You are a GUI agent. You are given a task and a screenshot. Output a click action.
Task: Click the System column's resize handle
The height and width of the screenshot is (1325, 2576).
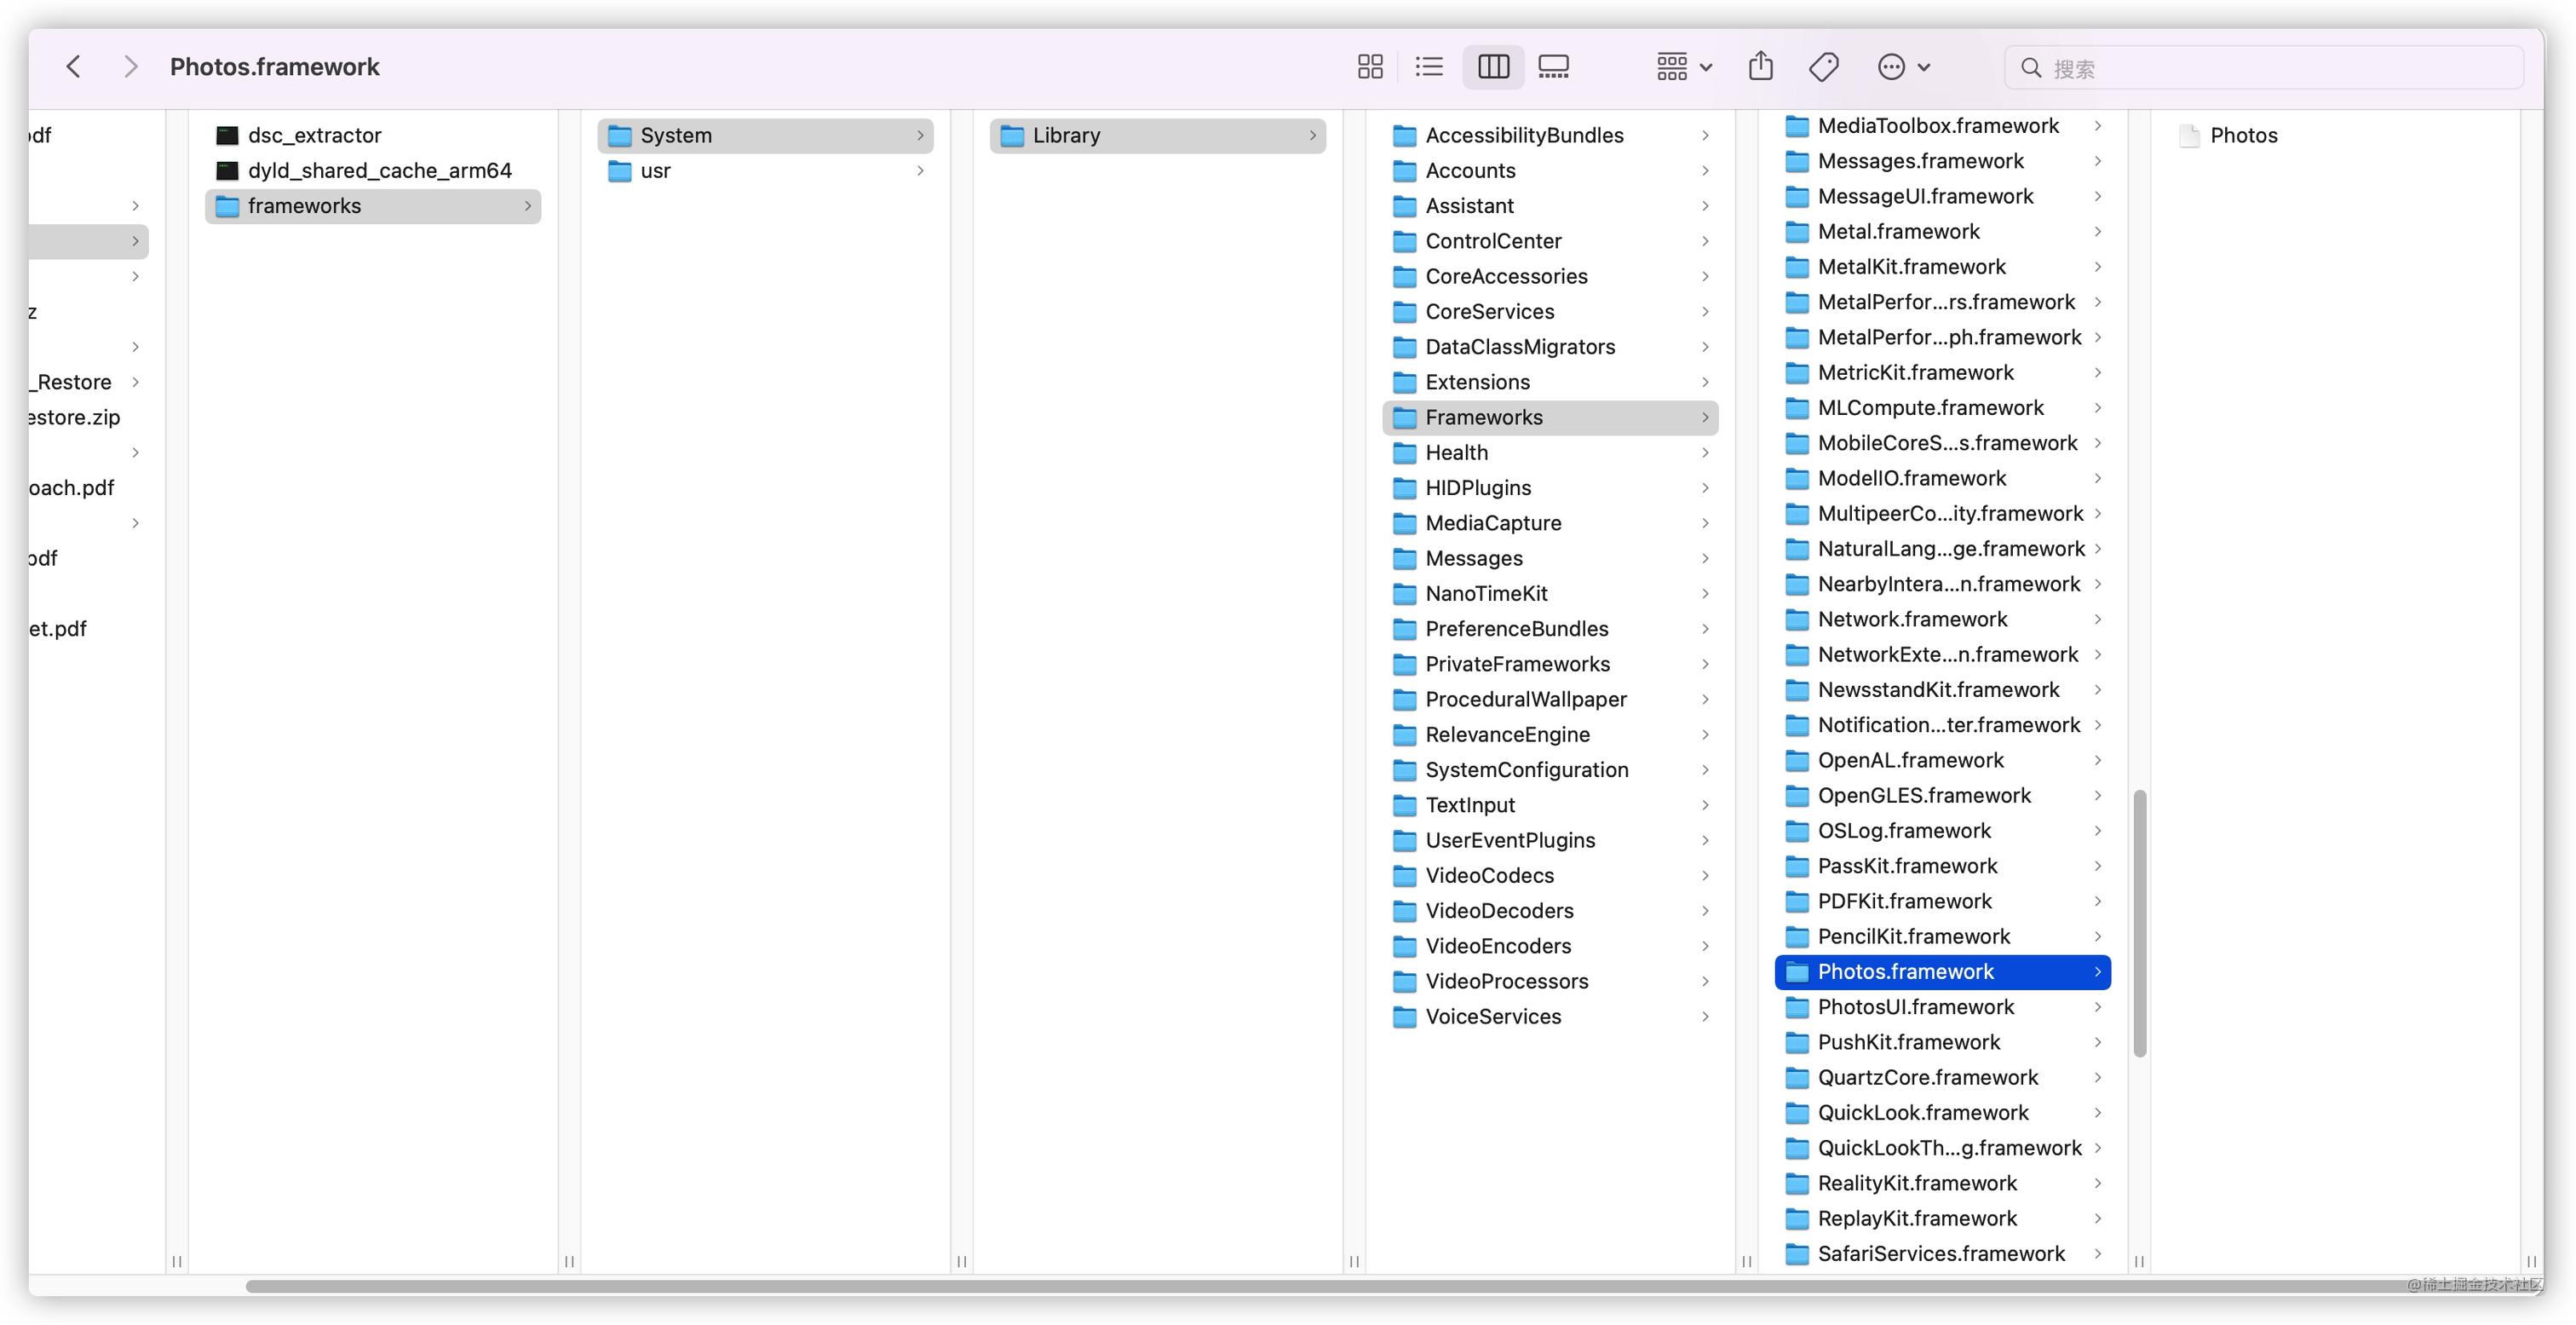[961, 1261]
